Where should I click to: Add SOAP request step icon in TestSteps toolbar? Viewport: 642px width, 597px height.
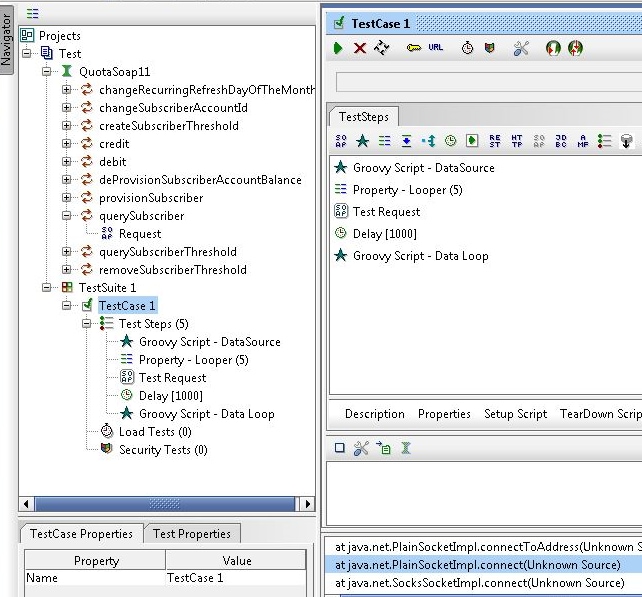coord(341,141)
